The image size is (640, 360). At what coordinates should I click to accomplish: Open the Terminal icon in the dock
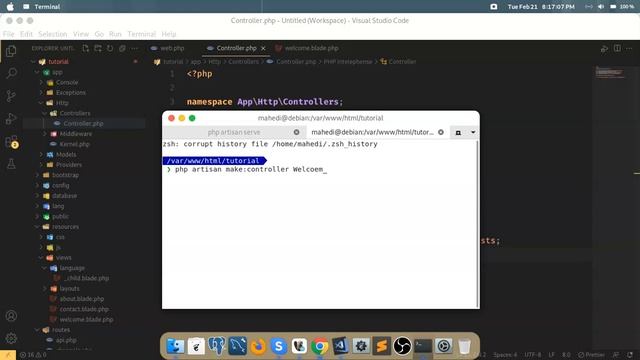tap(423, 346)
